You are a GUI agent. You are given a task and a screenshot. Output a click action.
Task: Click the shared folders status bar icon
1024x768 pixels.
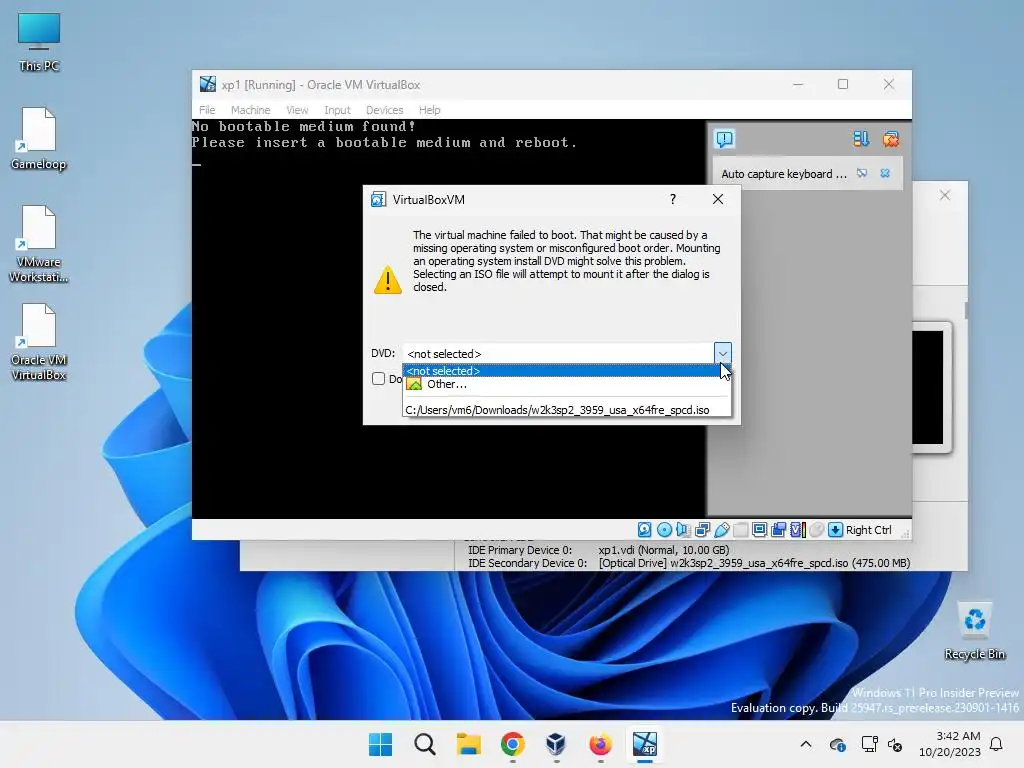pos(741,530)
